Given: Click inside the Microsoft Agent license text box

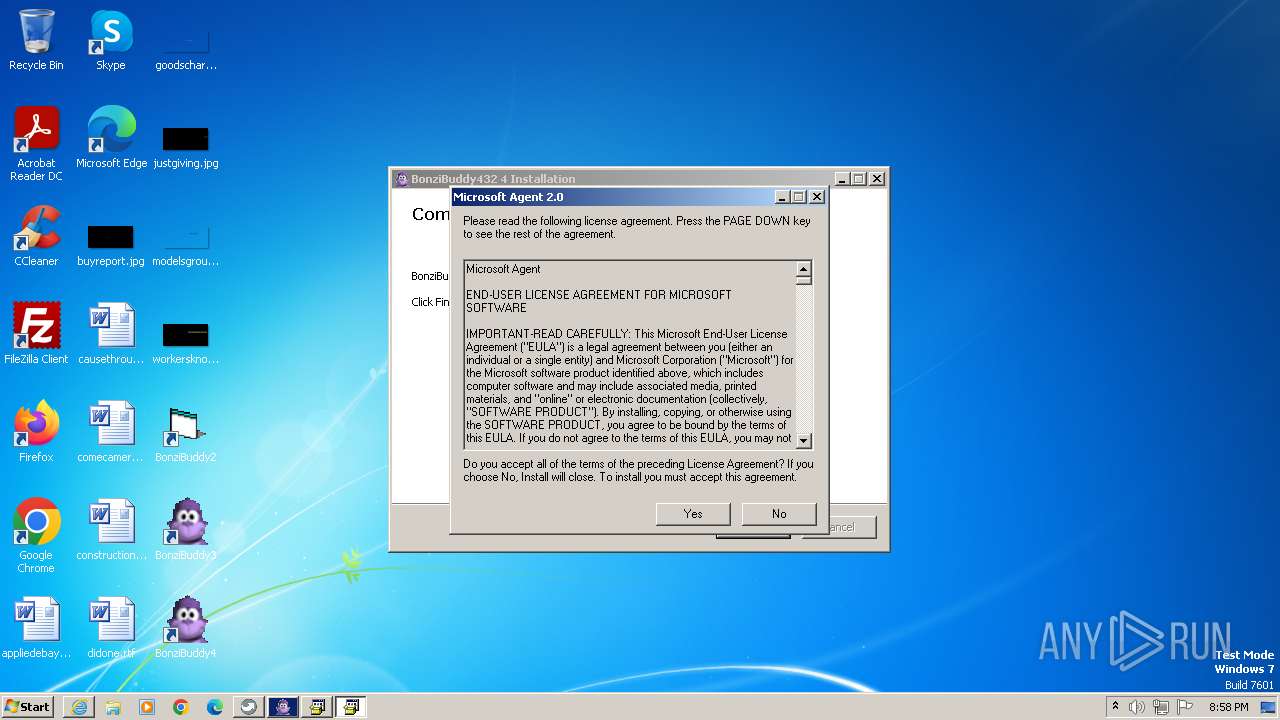Looking at the screenshot, I should pyautogui.click(x=630, y=355).
